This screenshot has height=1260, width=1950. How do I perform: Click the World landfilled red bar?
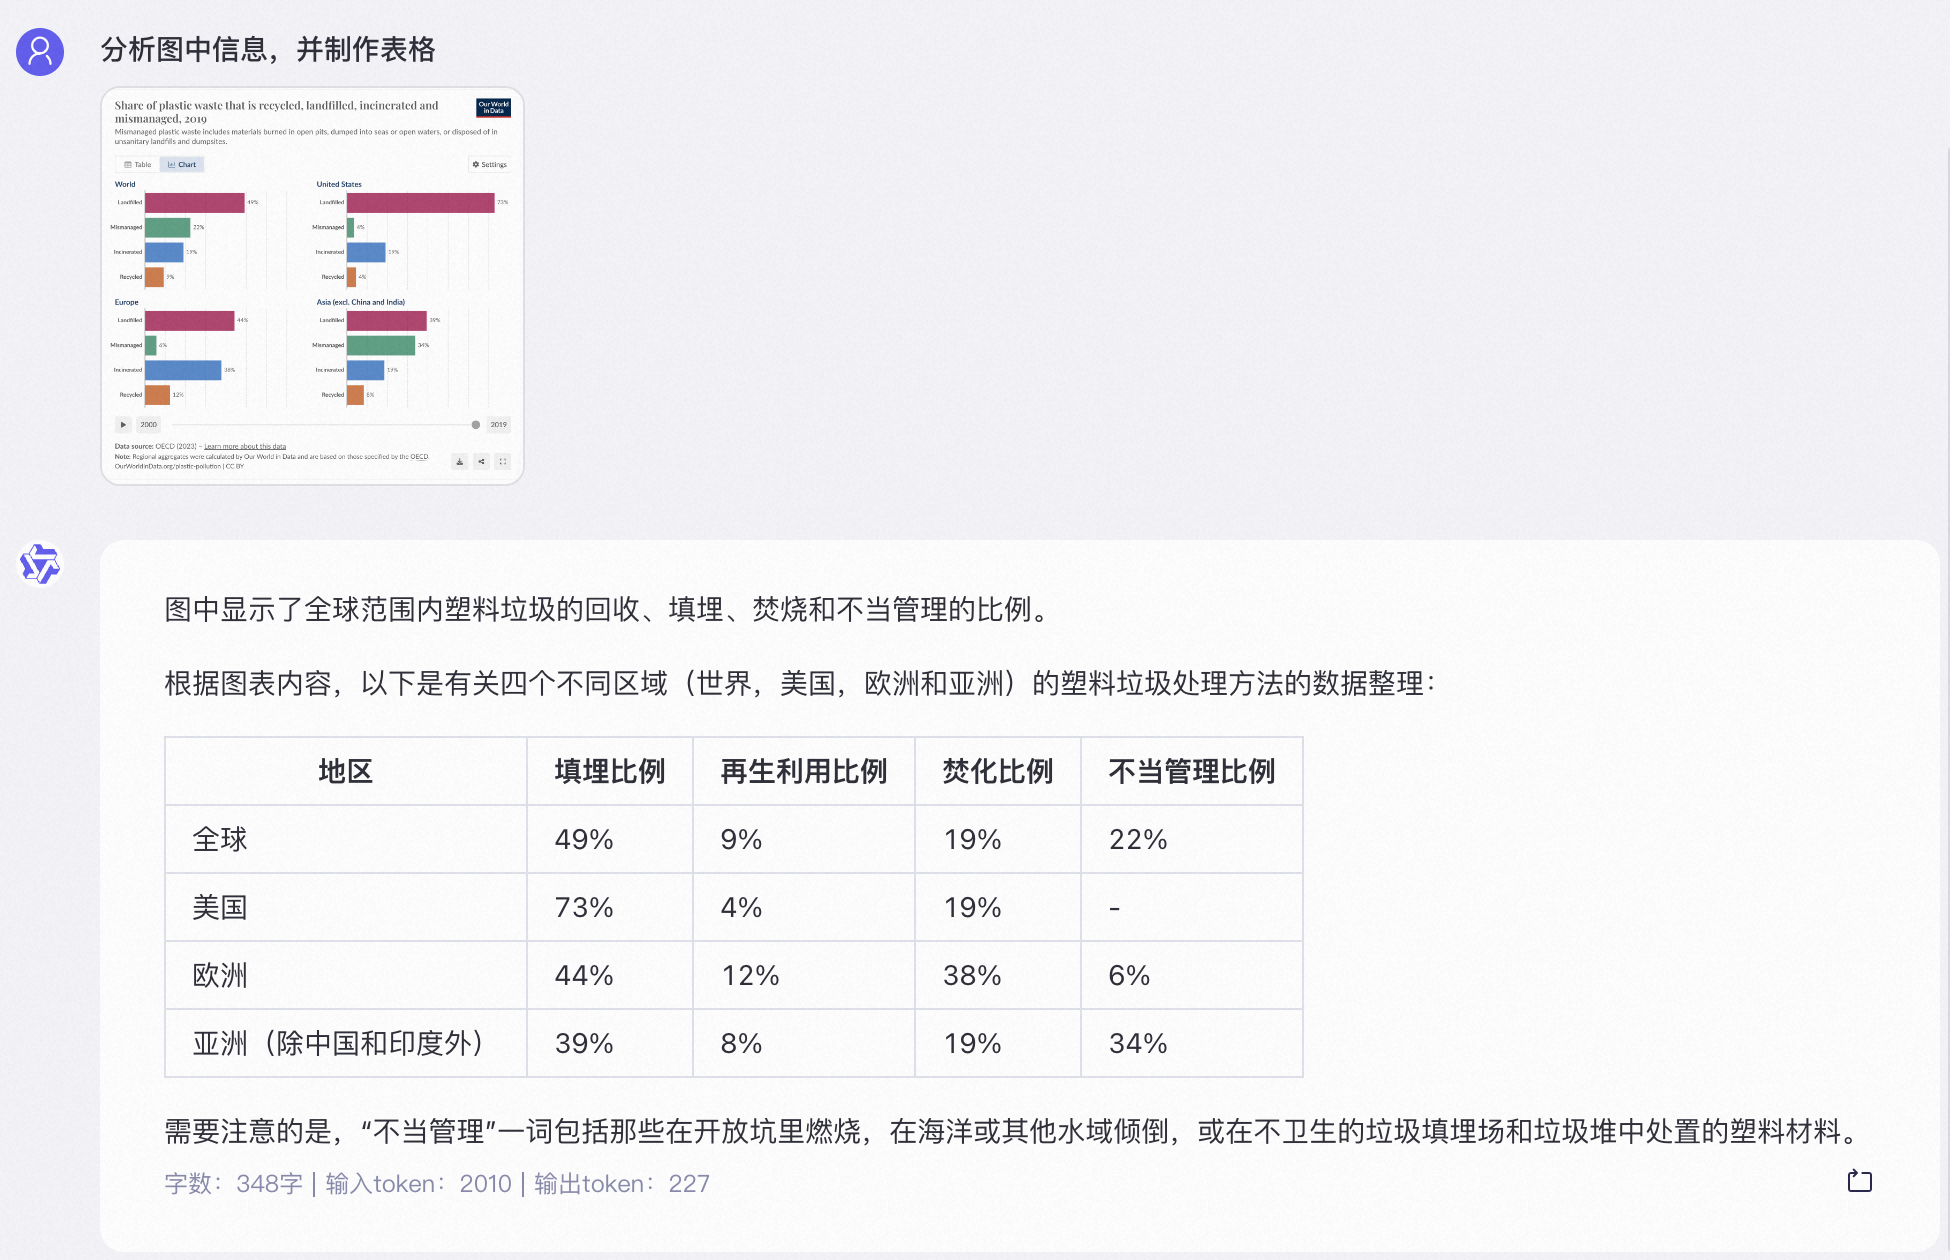coord(195,202)
